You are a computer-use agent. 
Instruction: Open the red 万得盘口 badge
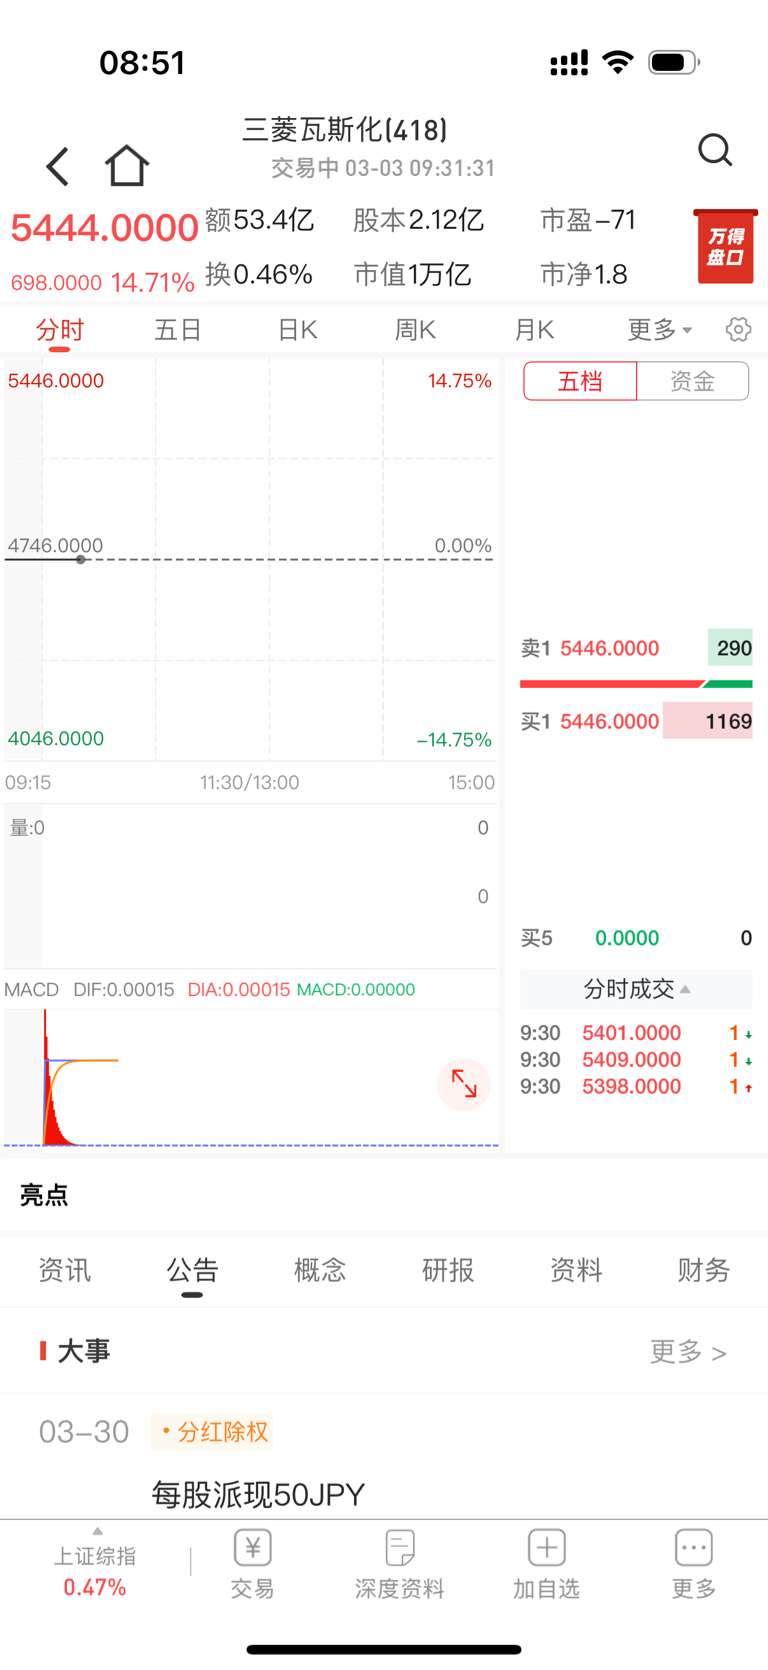click(725, 247)
